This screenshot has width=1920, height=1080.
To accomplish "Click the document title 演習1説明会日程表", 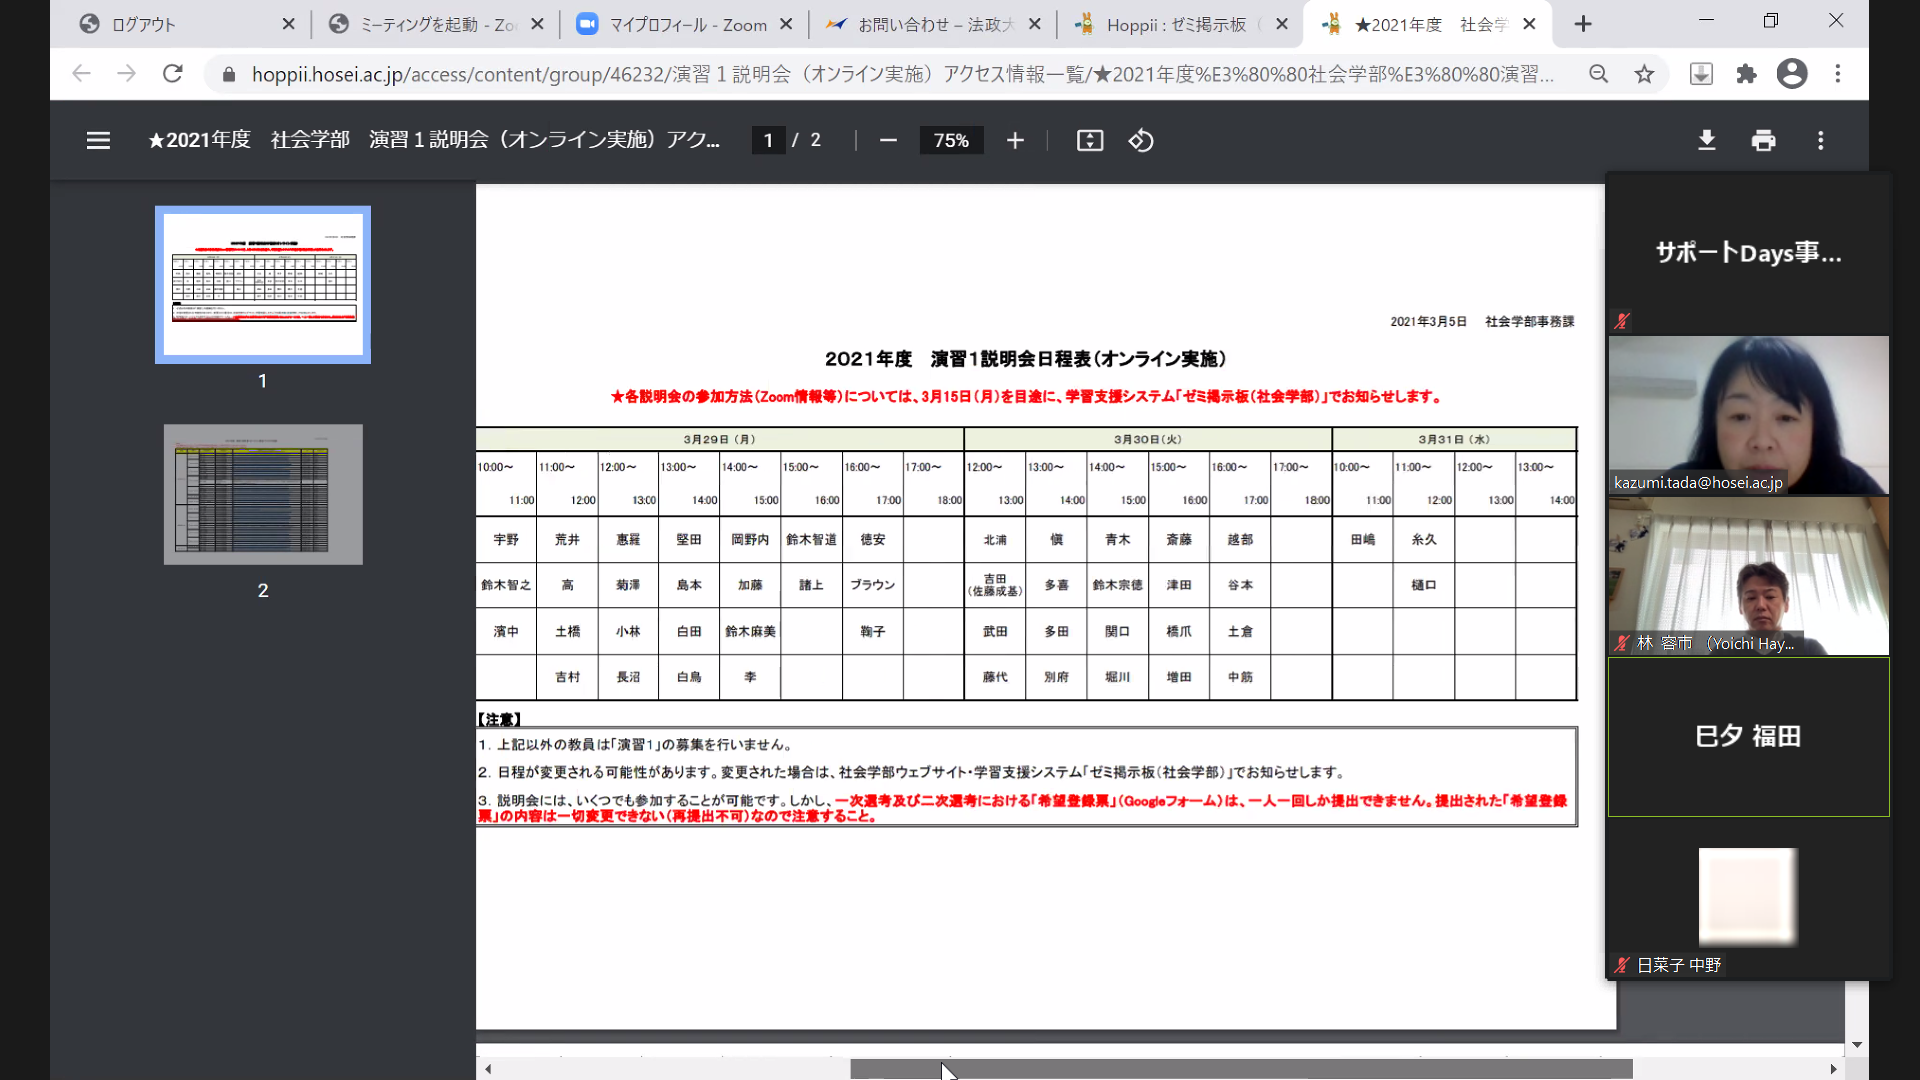I will (x=1025, y=359).
